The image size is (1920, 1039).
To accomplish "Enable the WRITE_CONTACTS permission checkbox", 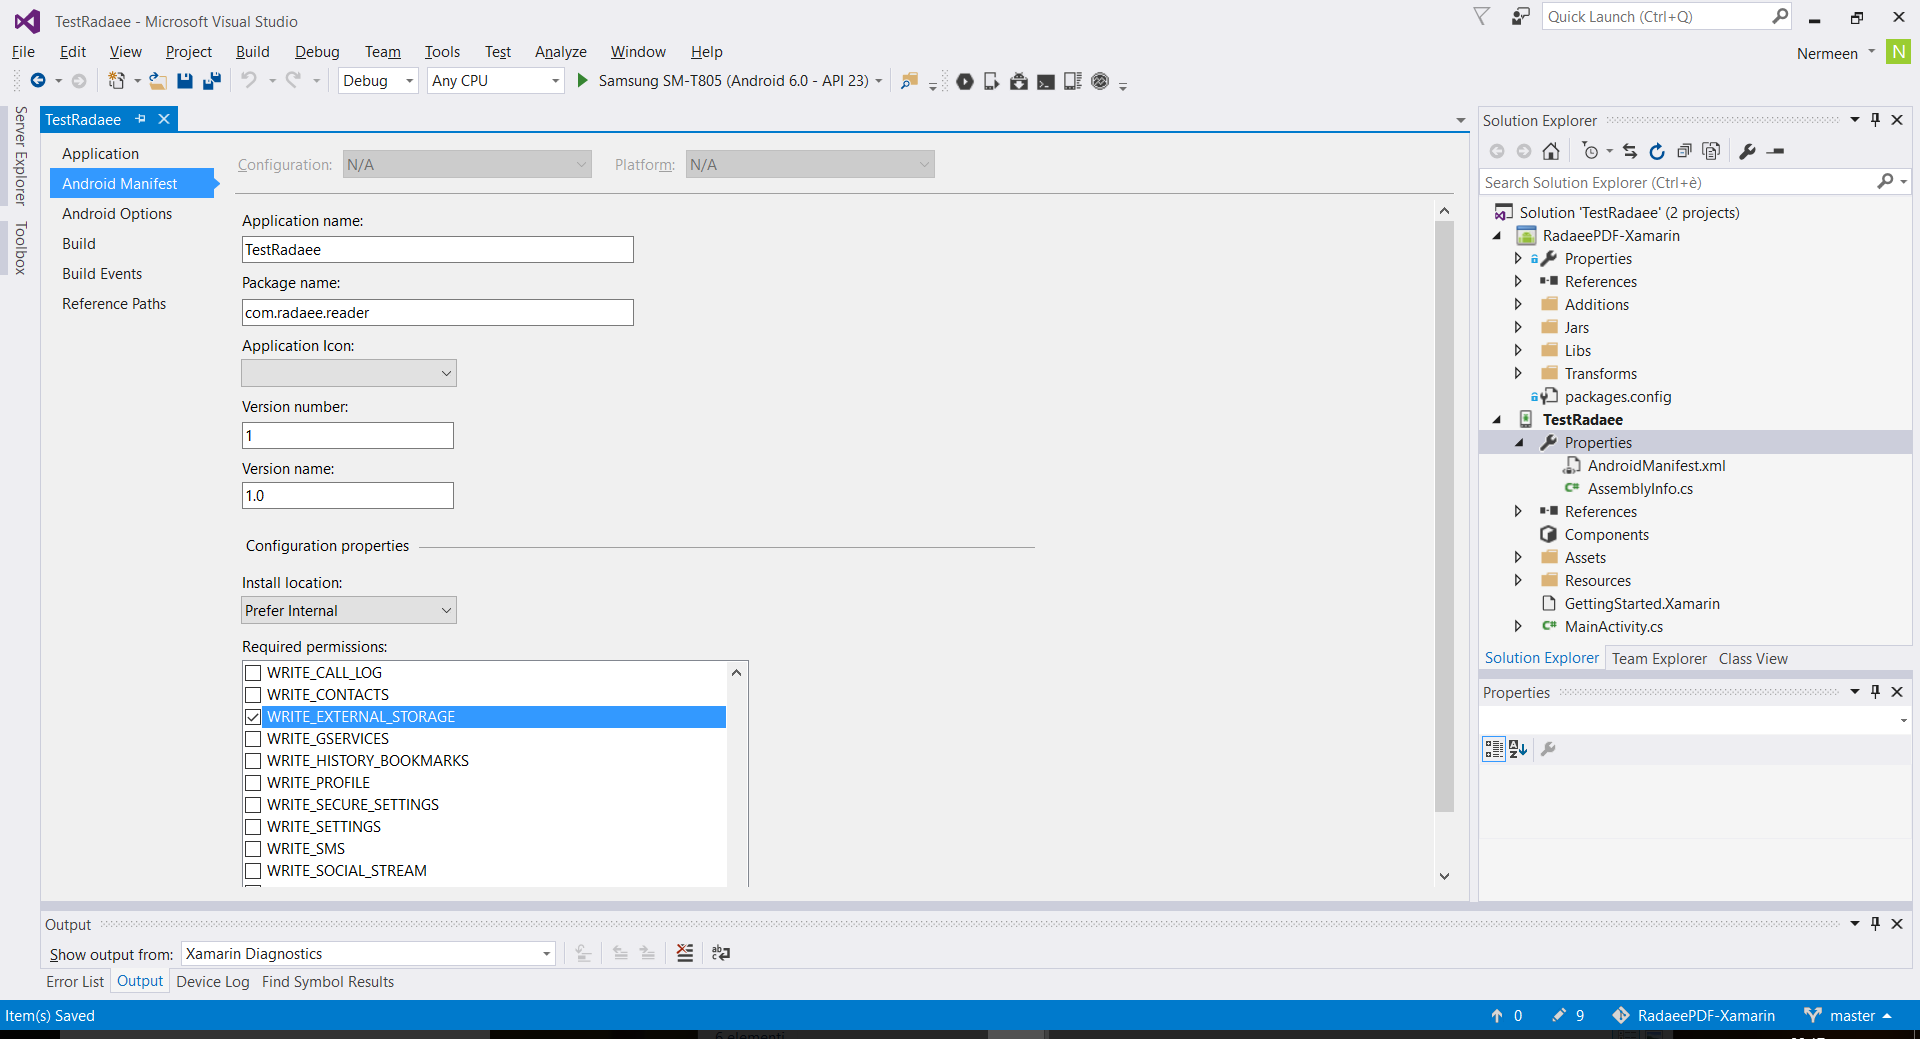I will [x=253, y=695].
